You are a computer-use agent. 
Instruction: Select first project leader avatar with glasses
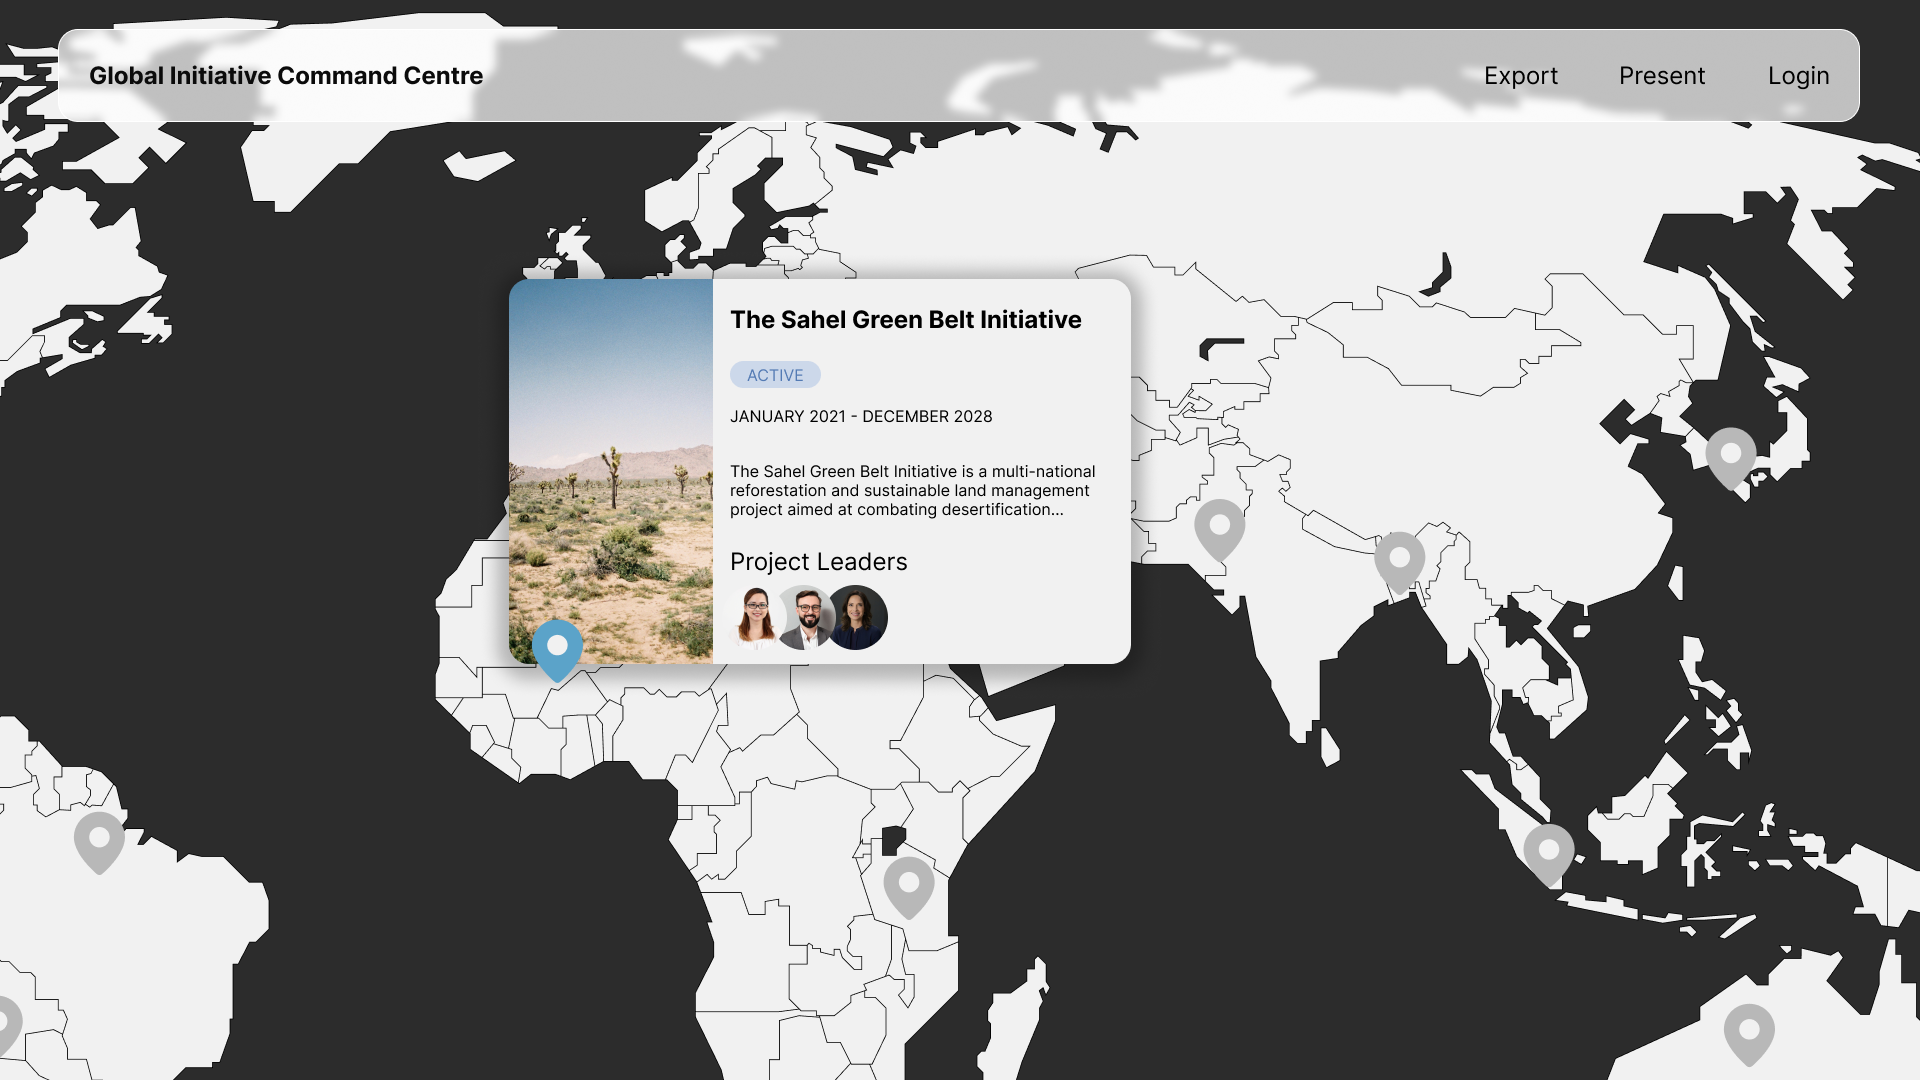click(x=757, y=617)
